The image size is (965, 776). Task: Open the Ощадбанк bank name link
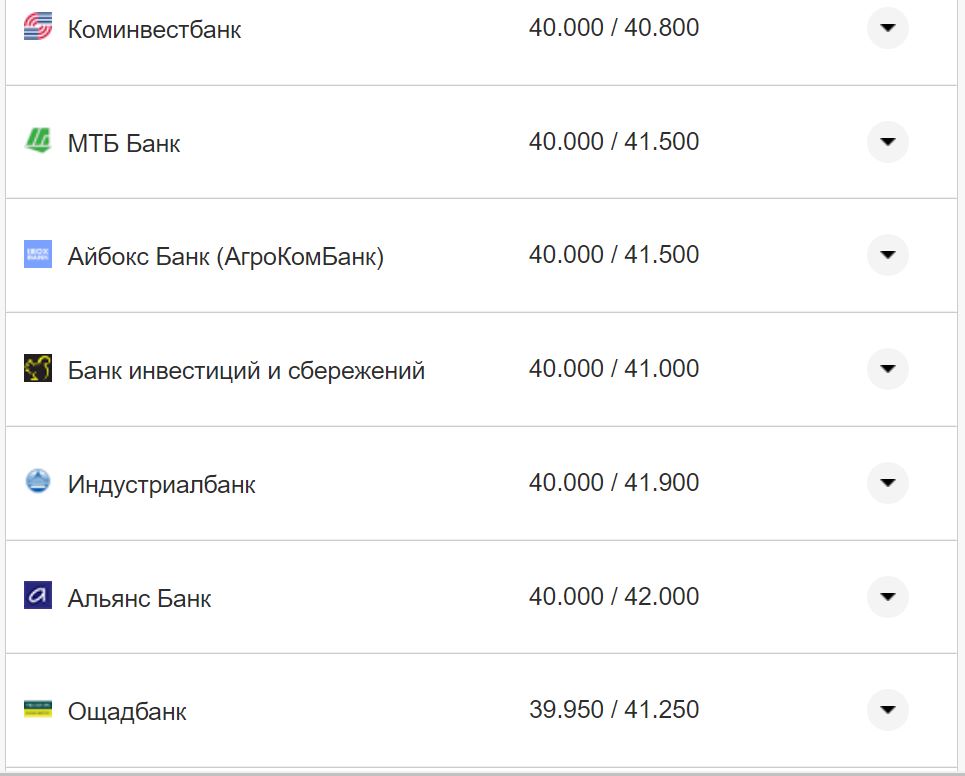(127, 712)
